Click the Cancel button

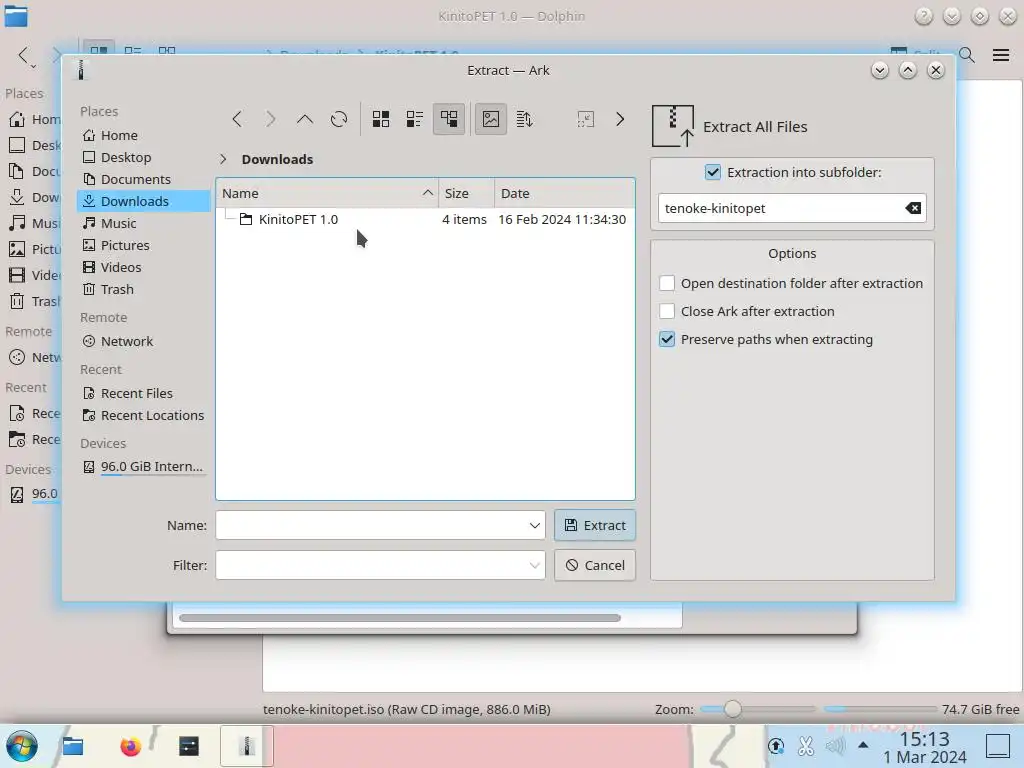pos(594,566)
